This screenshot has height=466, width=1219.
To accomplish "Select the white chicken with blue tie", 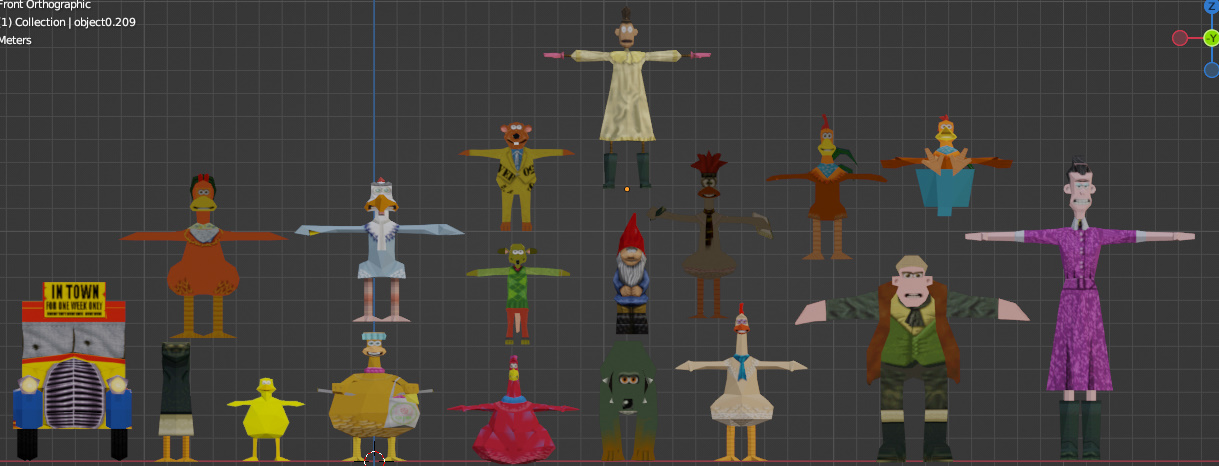I will tap(741, 385).
